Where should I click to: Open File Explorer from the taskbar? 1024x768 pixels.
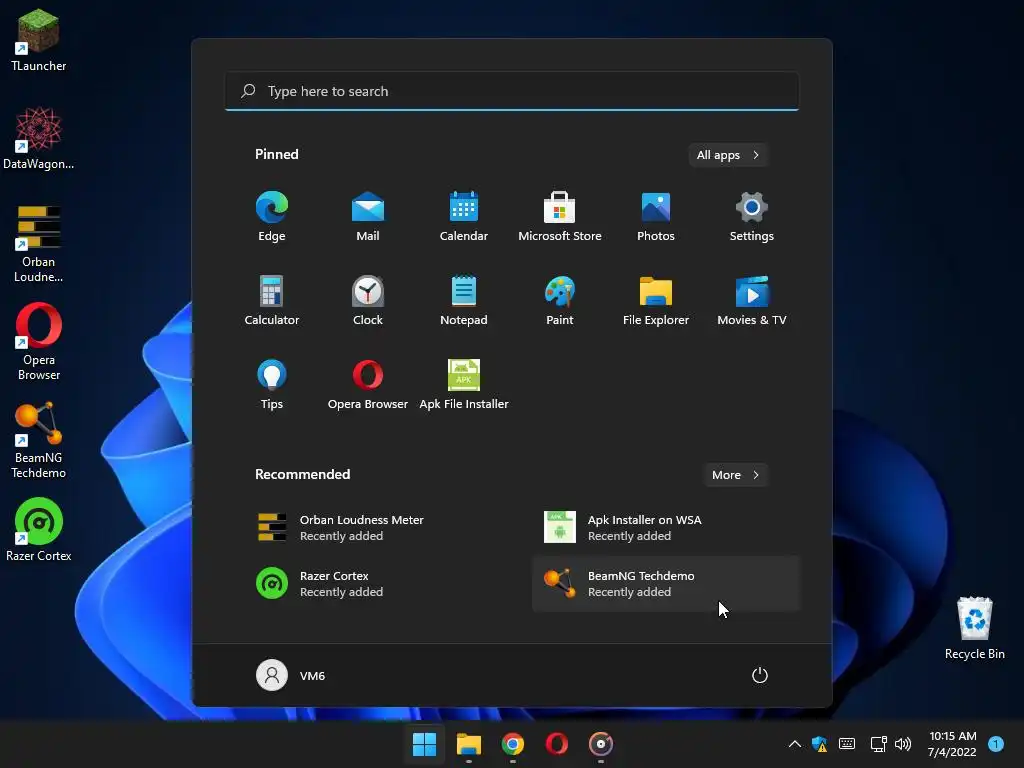pyautogui.click(x=469, y=744)
